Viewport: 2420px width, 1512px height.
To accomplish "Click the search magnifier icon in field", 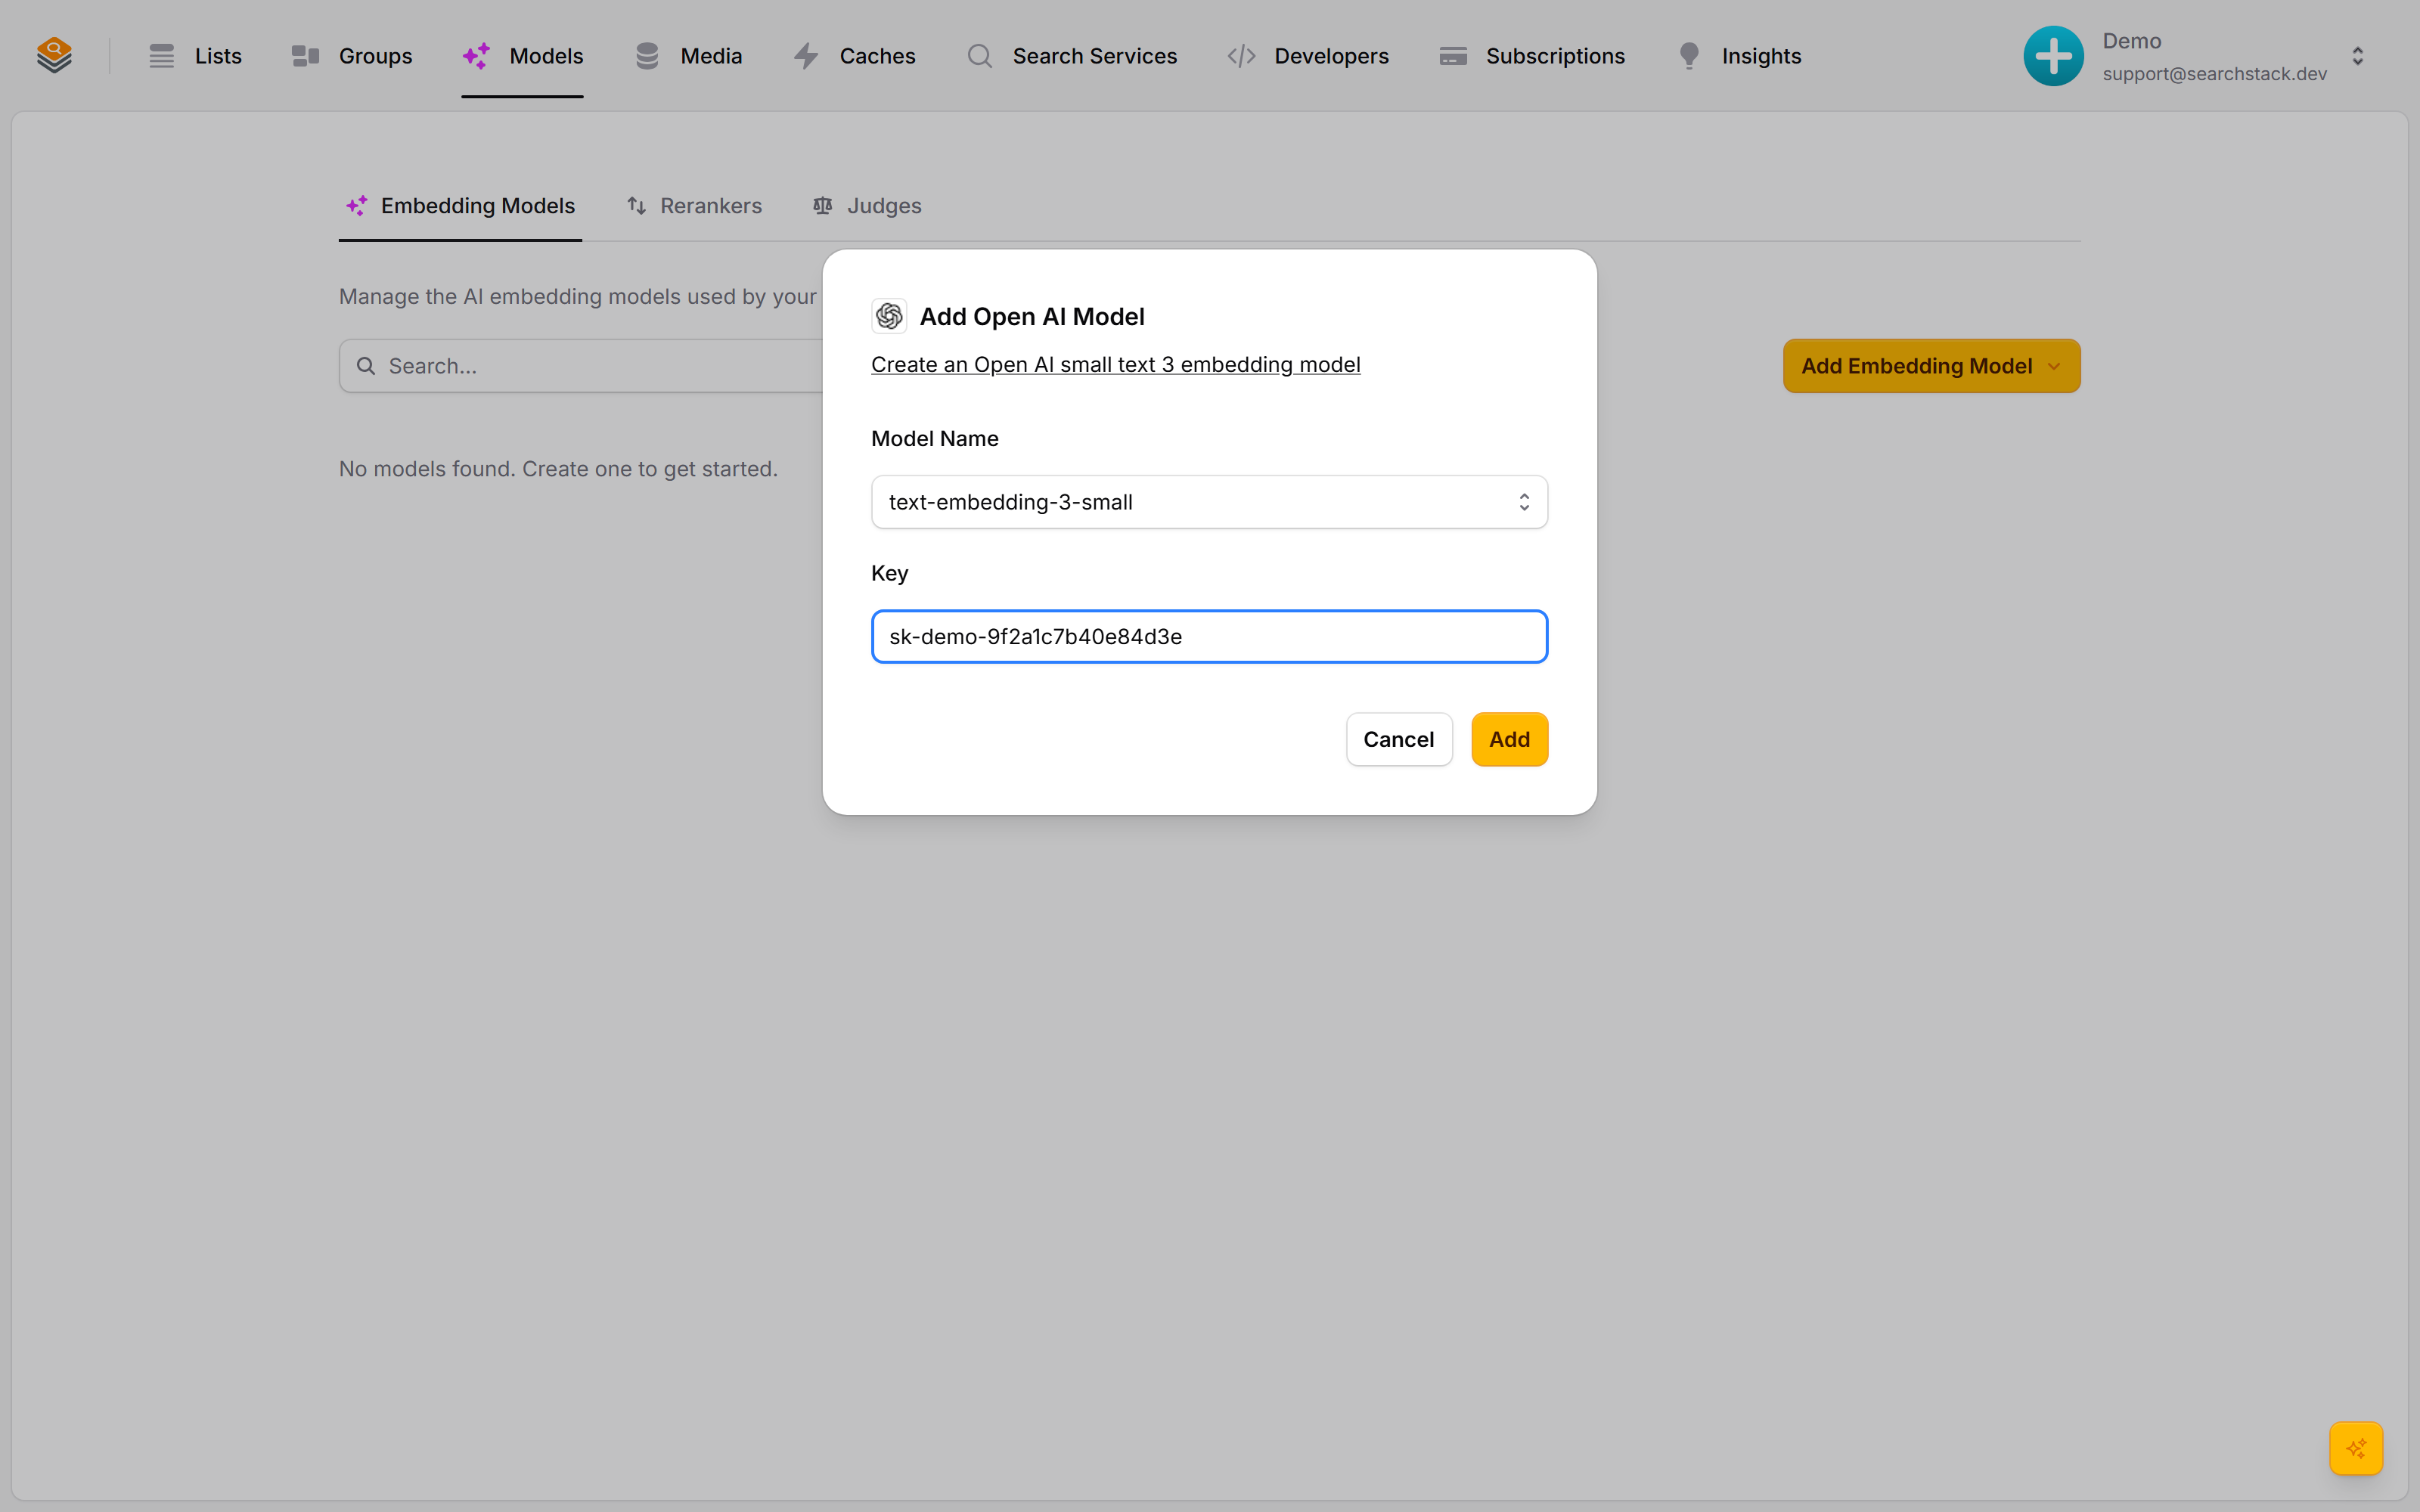I will 366,366.
